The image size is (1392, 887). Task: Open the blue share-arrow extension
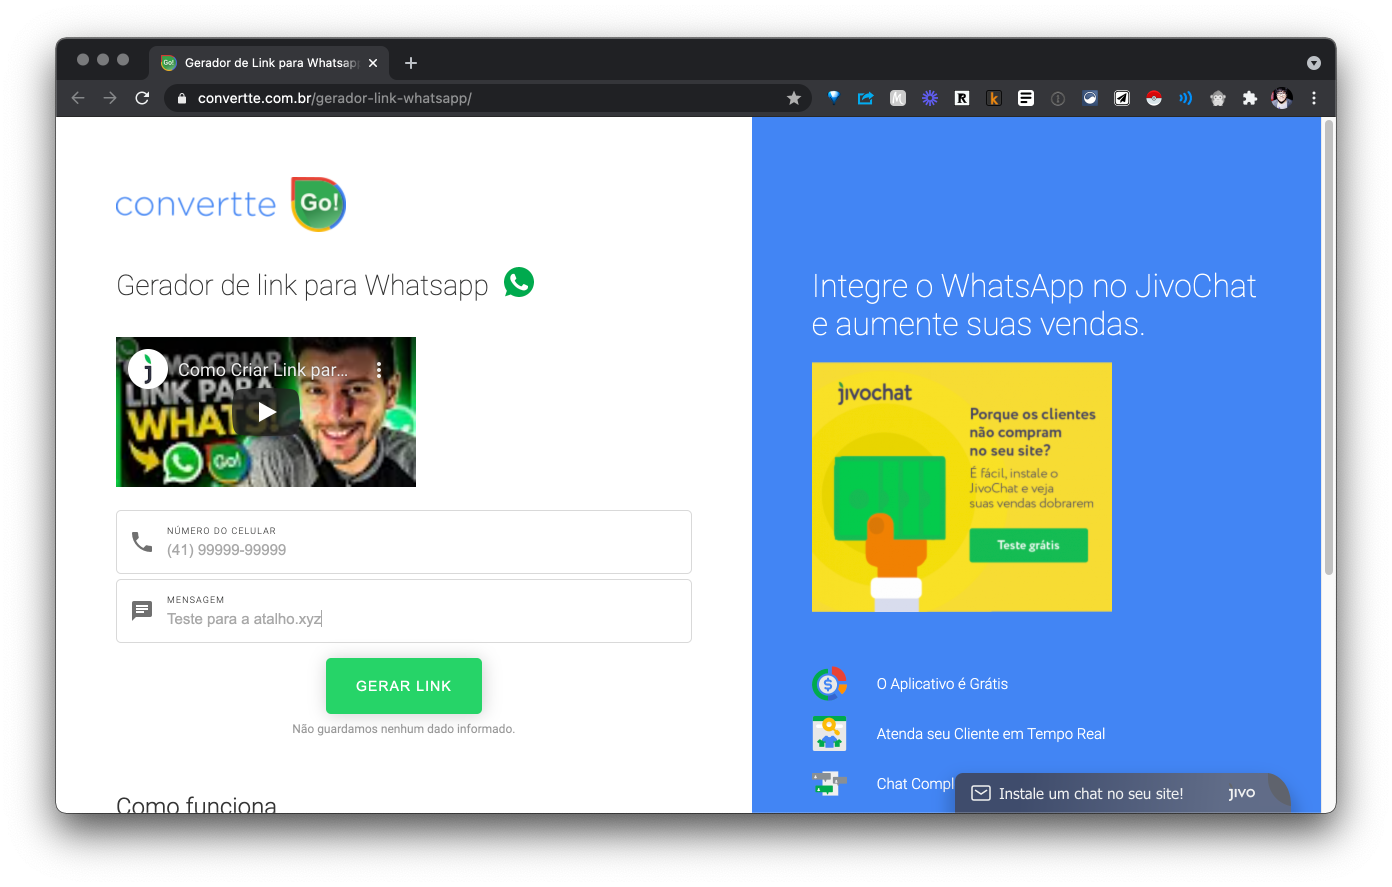(865, 98)
